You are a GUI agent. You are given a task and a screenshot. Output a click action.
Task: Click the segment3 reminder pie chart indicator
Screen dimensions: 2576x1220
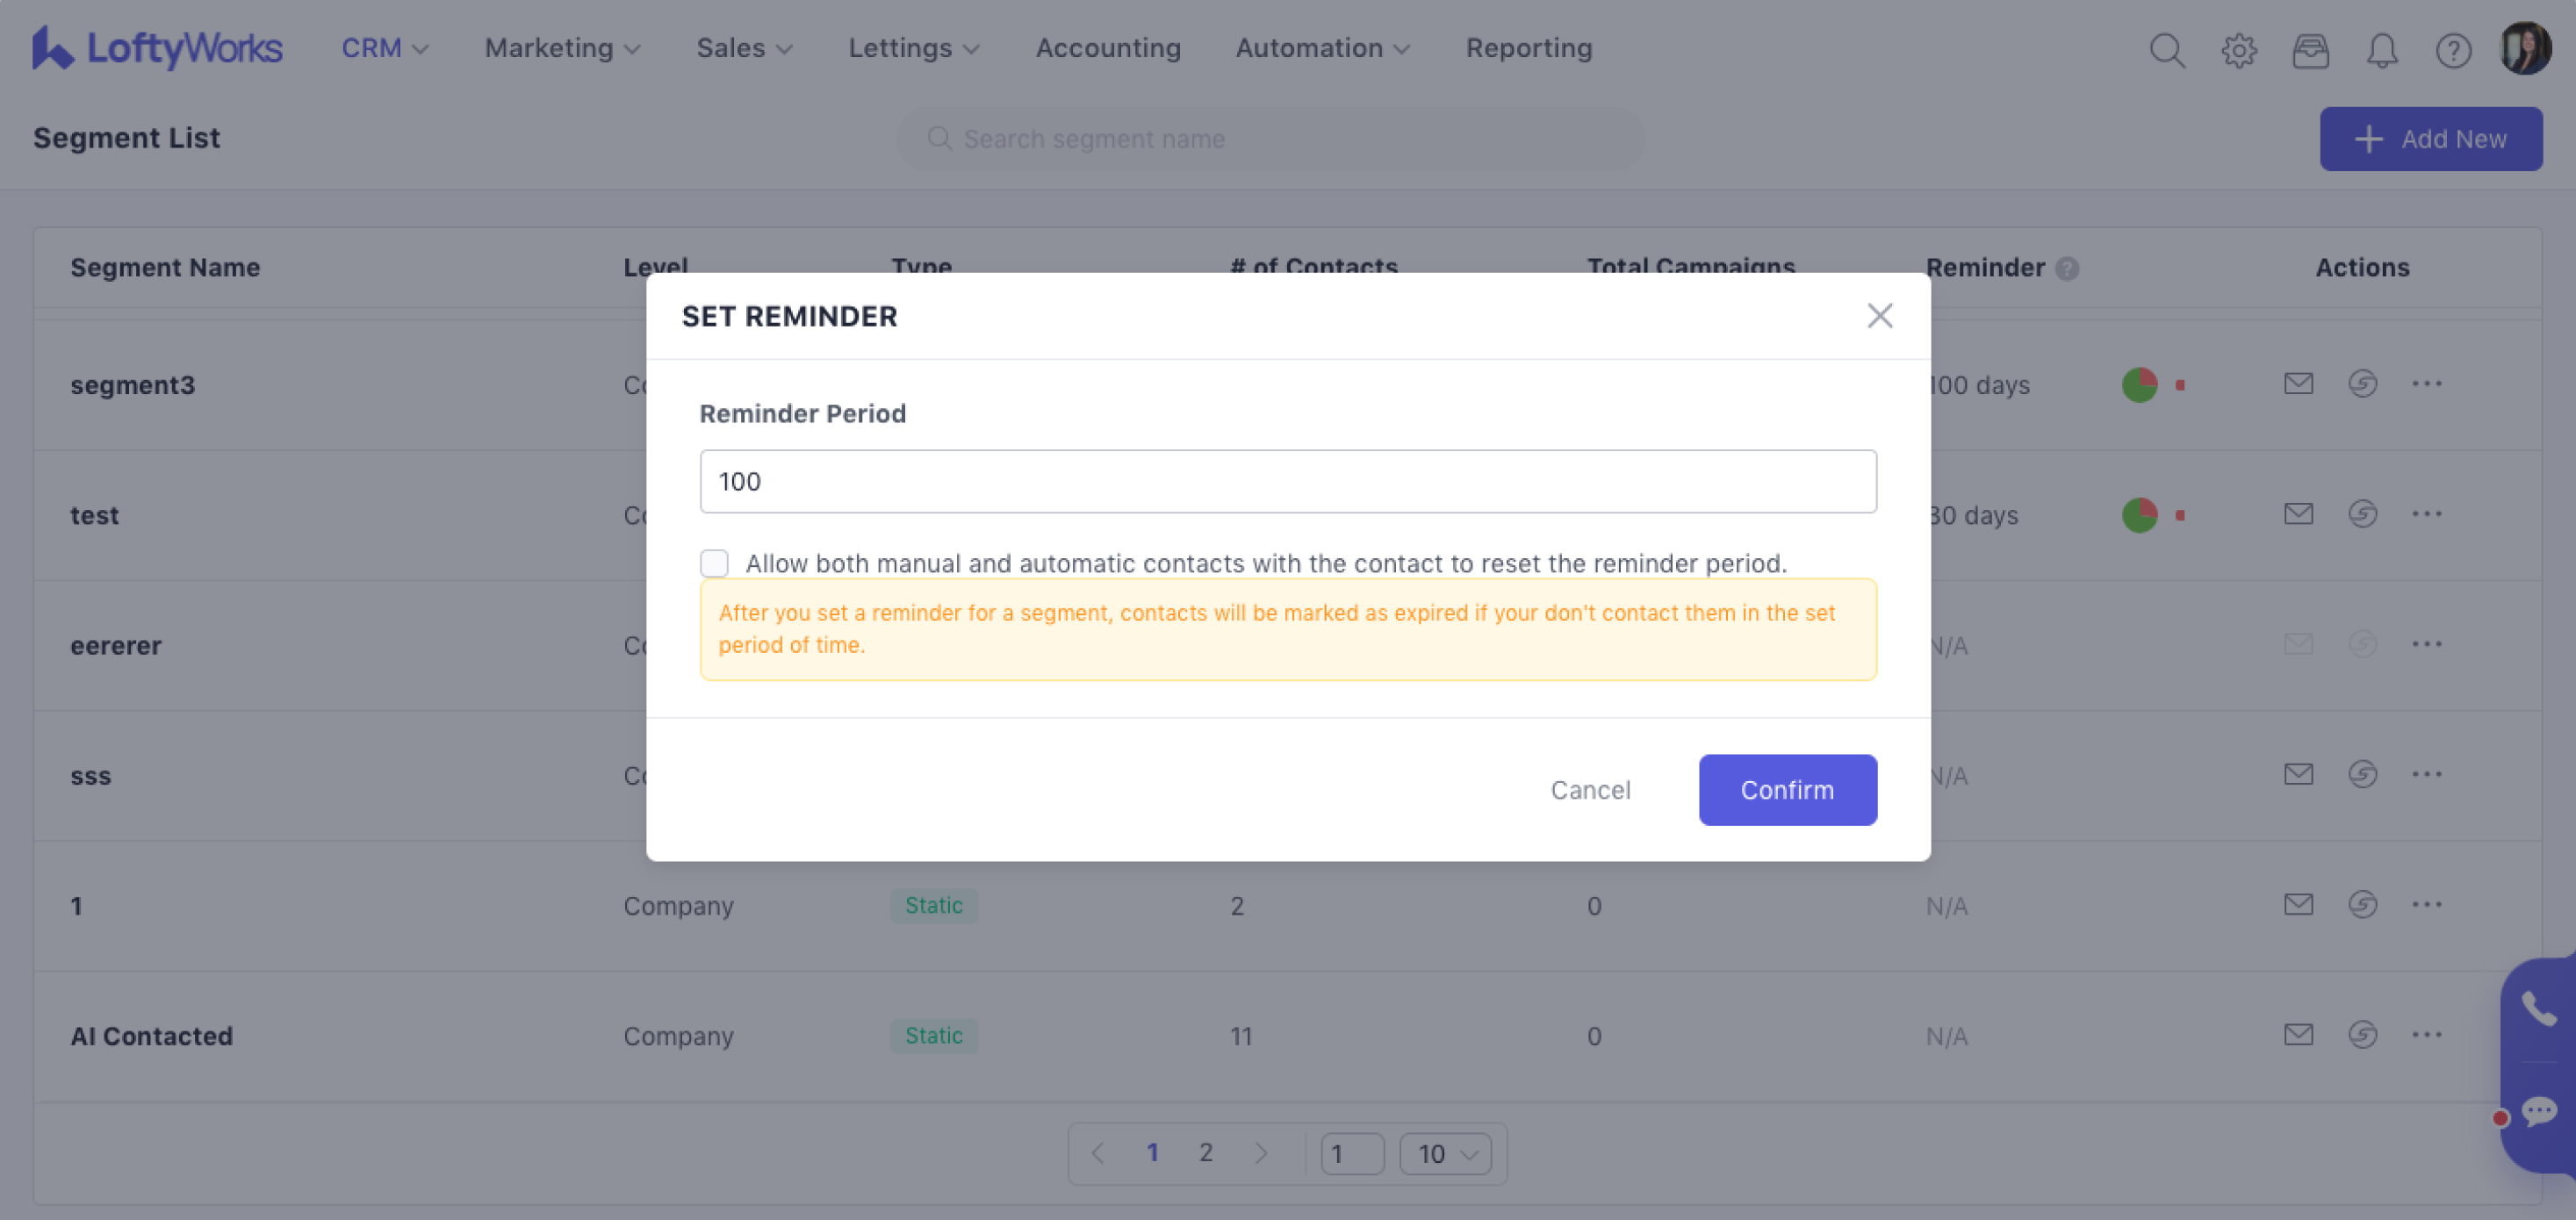pos(2139,385)
